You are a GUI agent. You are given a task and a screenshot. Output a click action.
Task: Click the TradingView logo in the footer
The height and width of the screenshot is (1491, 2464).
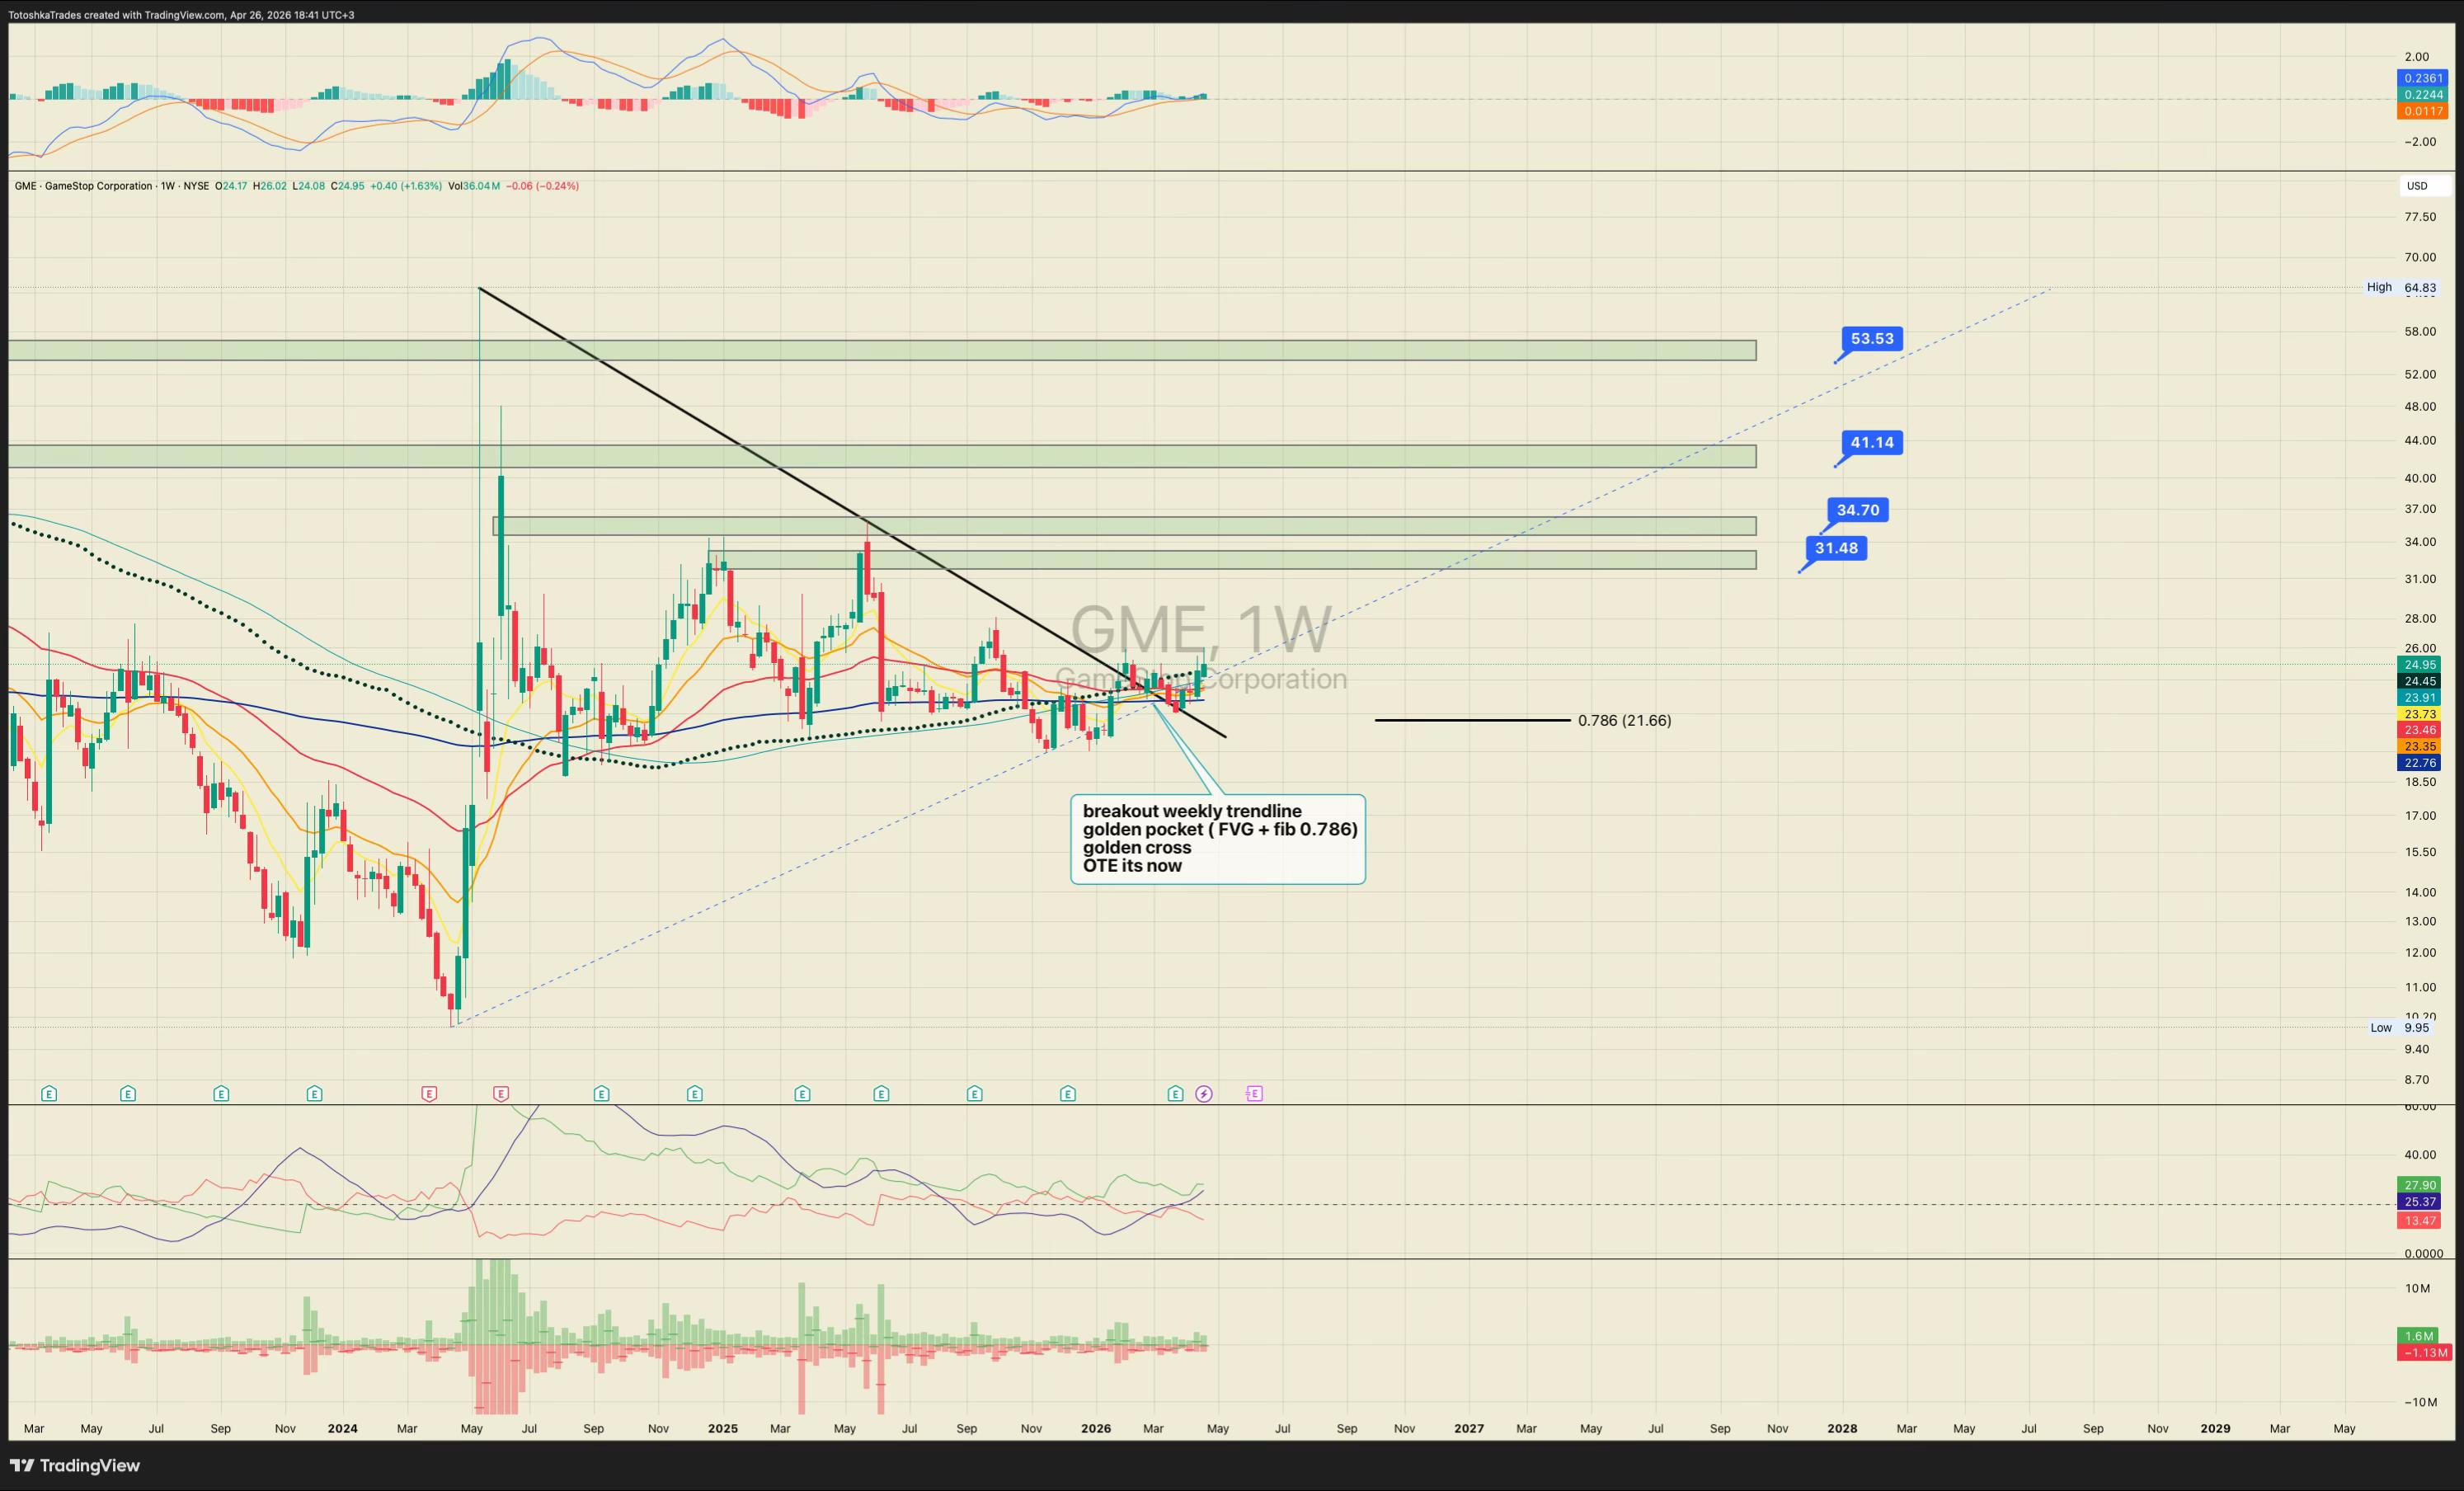(x=75, y=1466)
